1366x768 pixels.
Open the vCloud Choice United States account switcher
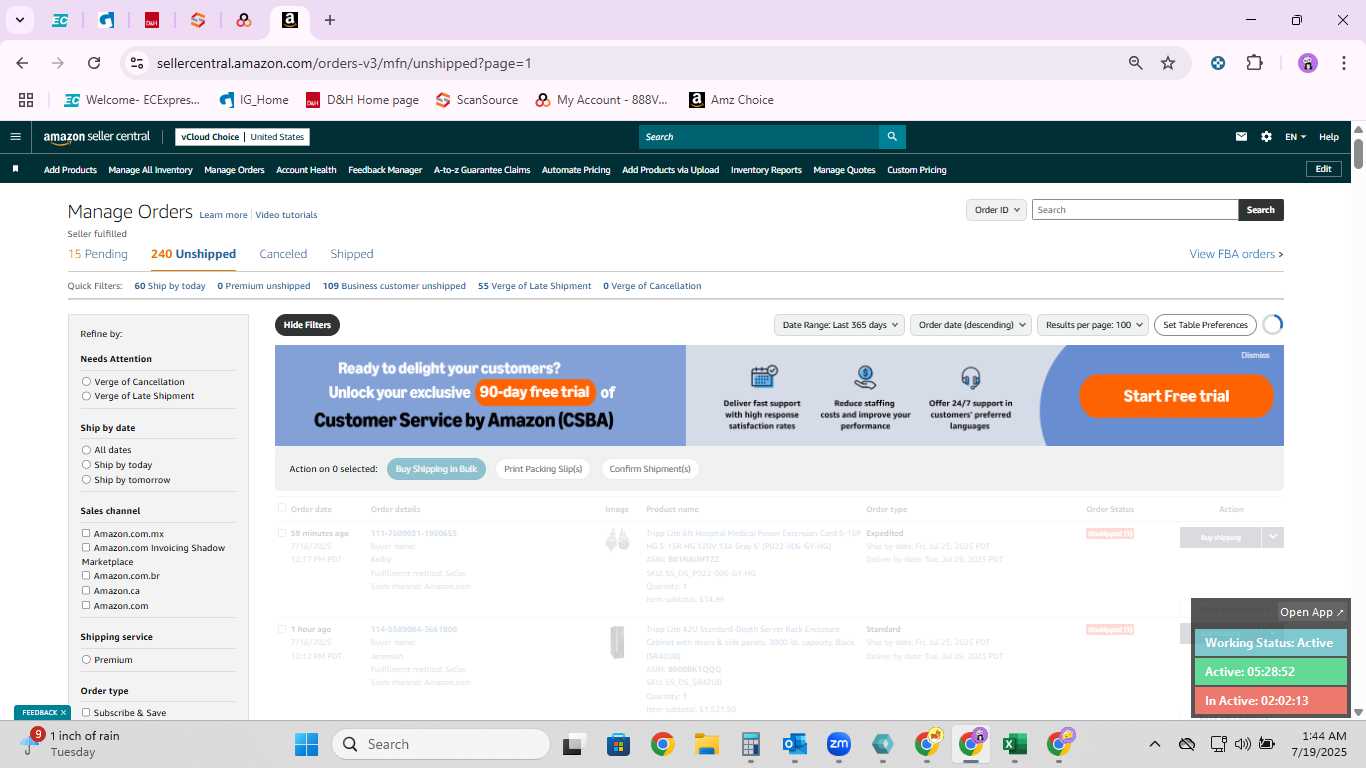point(242,137)
